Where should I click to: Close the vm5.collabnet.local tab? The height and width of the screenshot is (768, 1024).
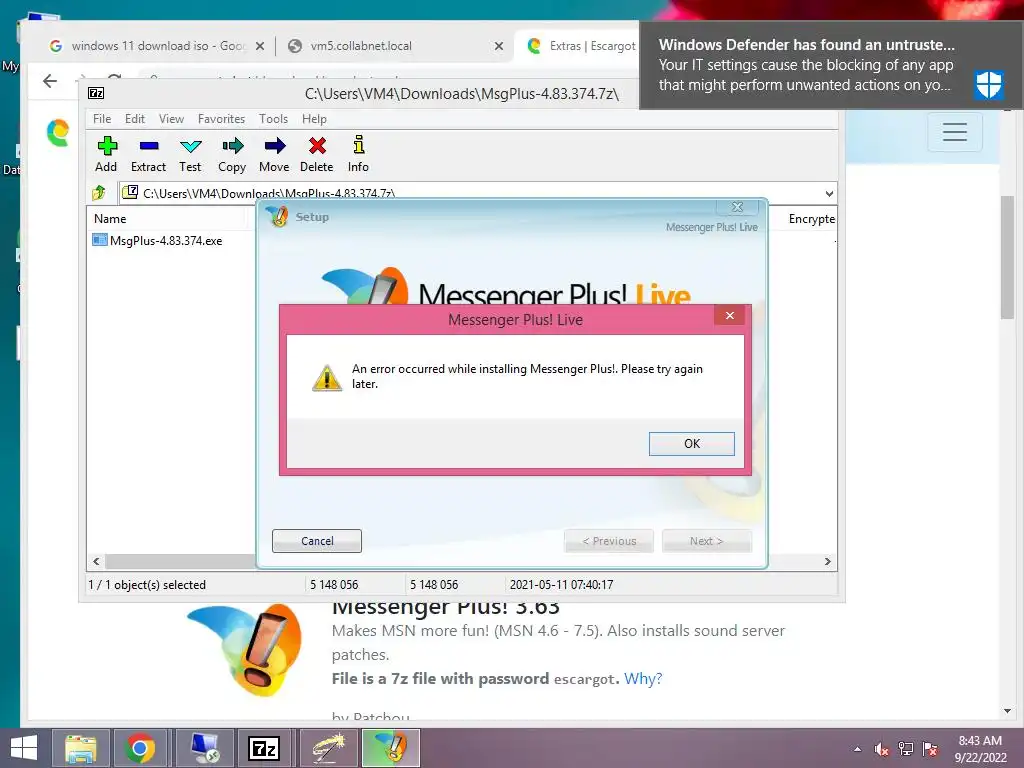point(499,46)
